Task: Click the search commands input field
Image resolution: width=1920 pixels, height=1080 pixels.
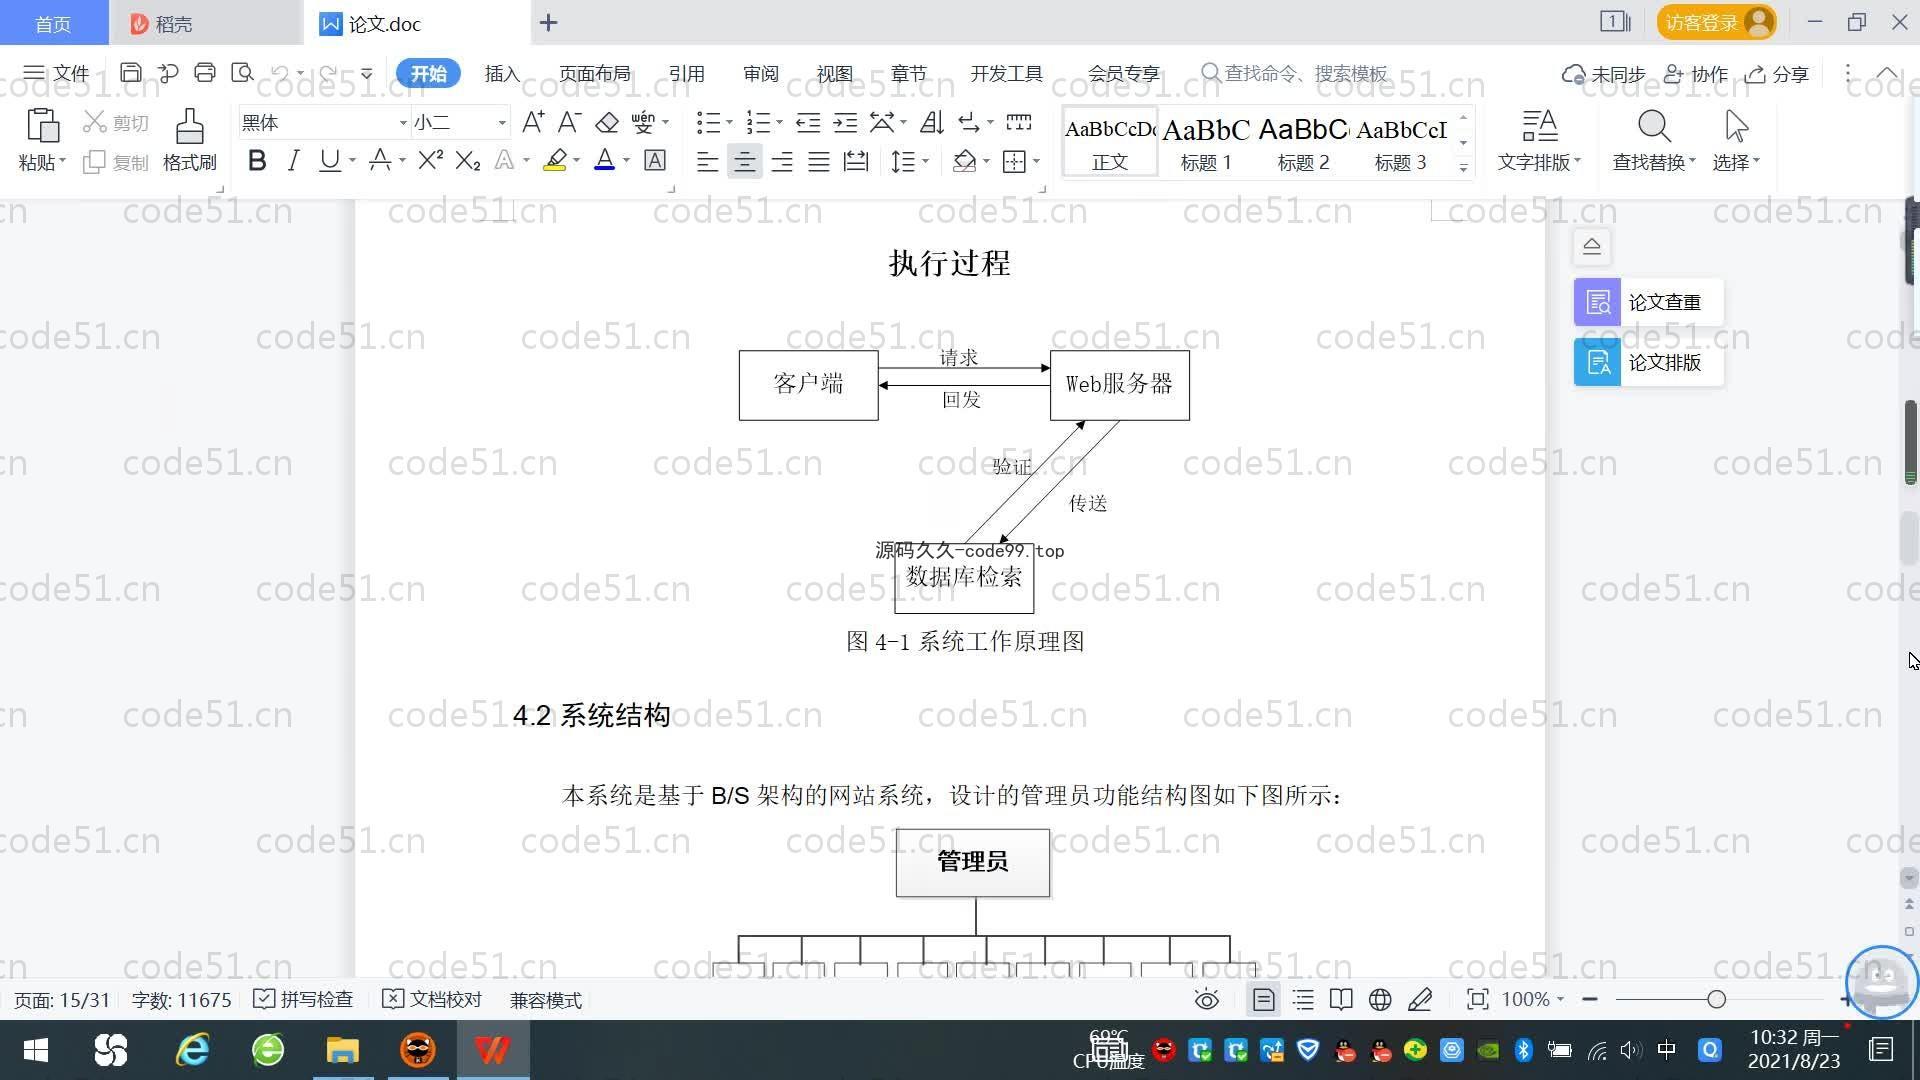Action: (x=1295, y=73)
